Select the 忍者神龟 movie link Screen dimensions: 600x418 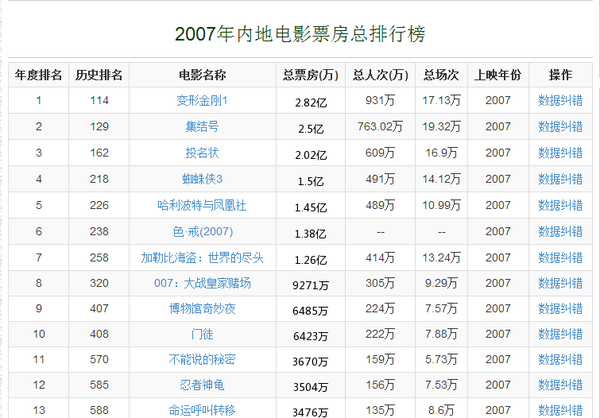[202, 385]
